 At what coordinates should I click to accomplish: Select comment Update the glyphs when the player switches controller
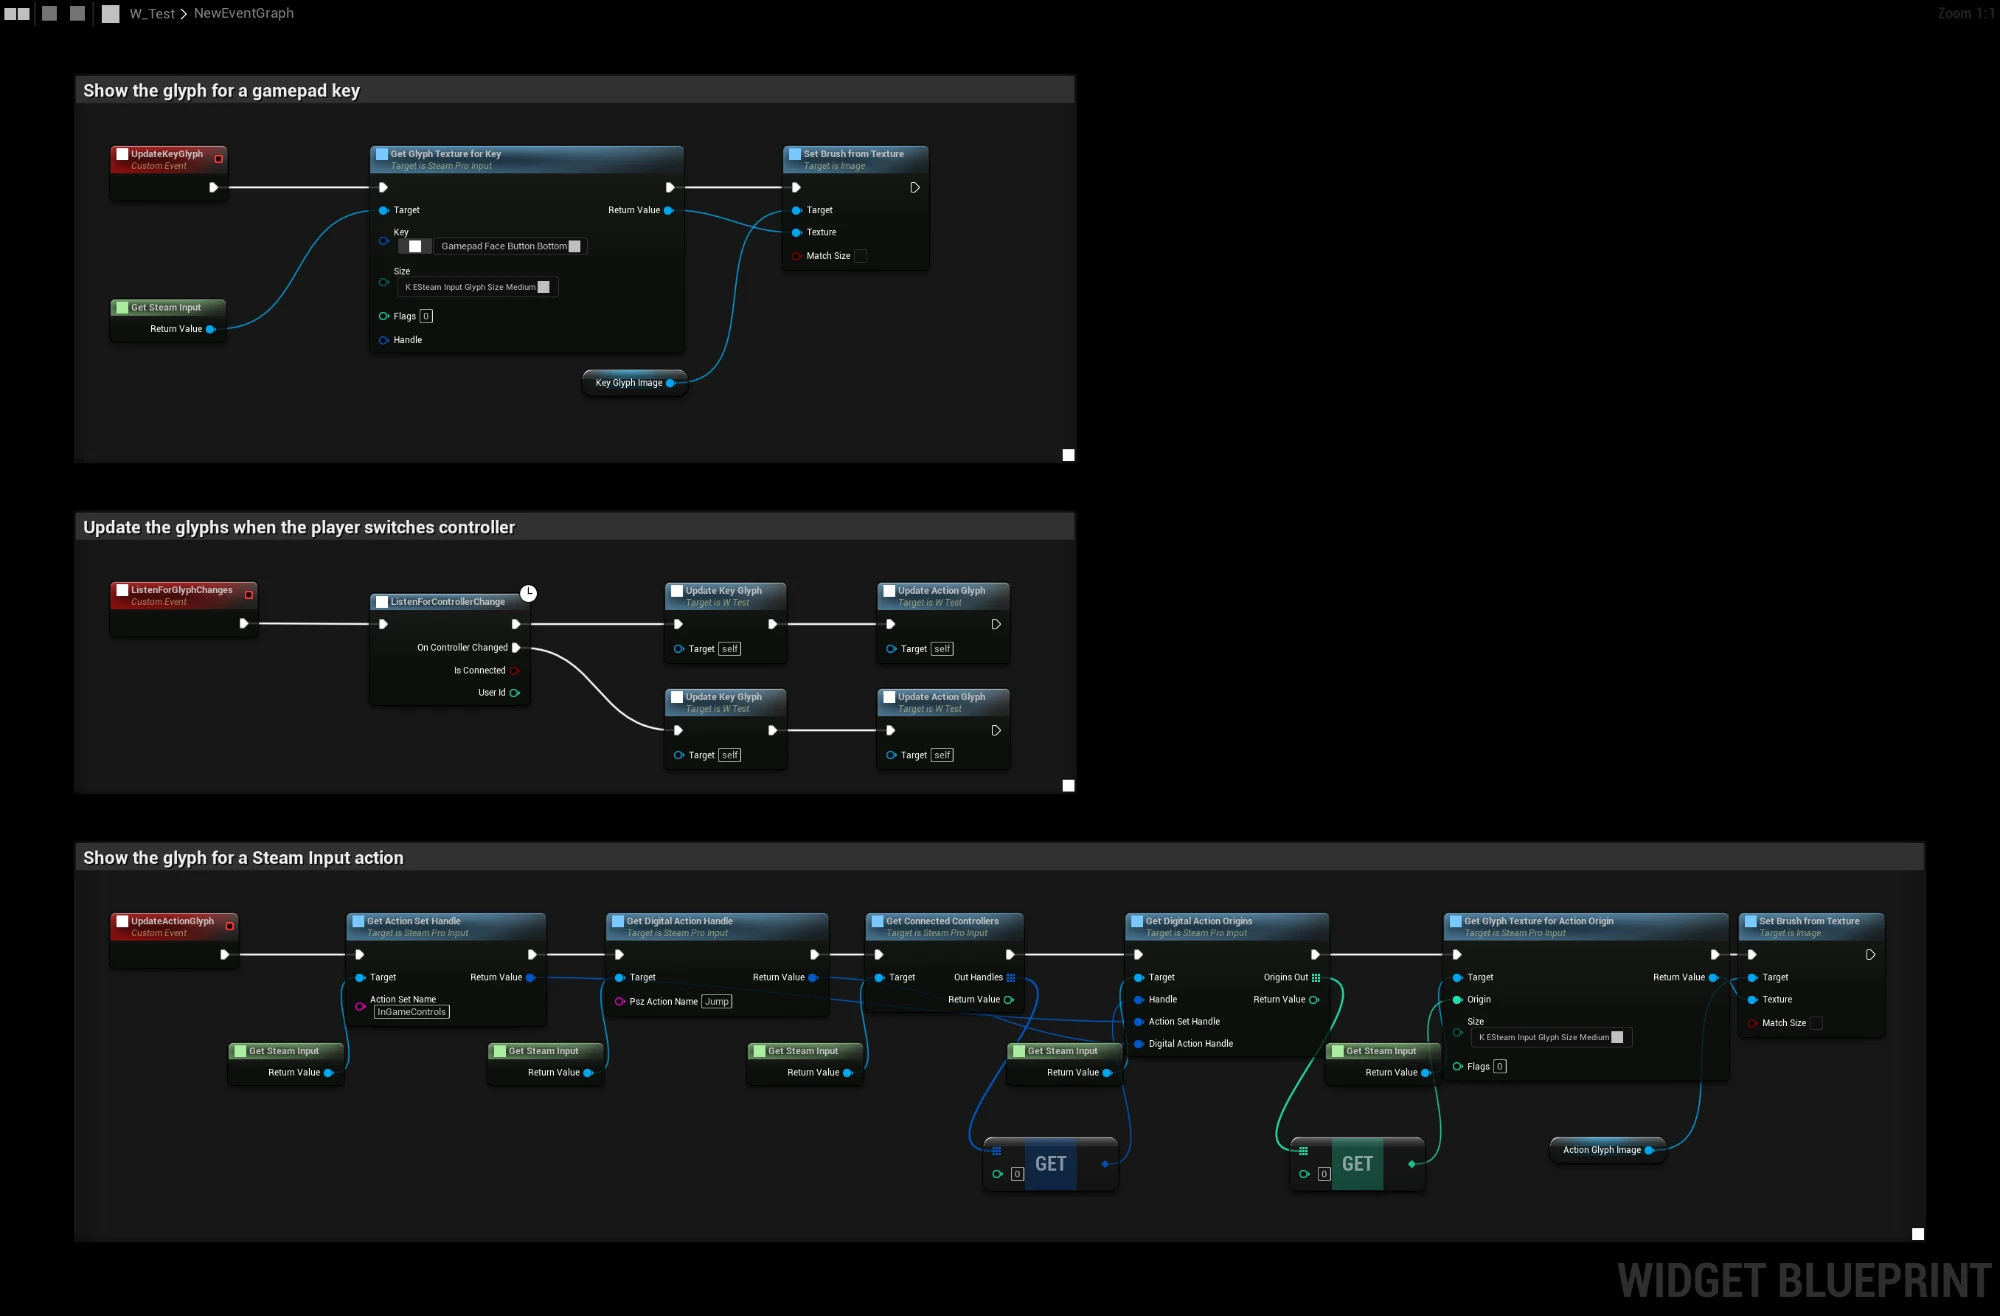575,527
